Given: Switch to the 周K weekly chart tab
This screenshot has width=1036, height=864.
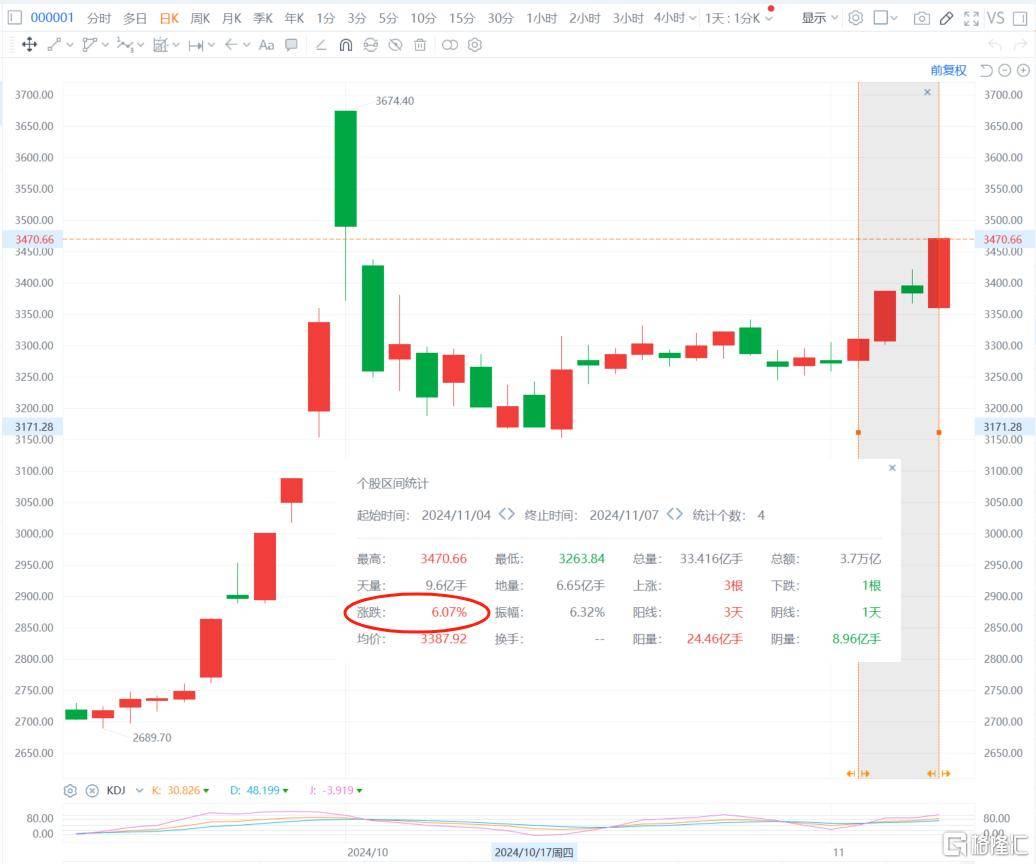Looking at the screenshot, I should click(200, 18).
